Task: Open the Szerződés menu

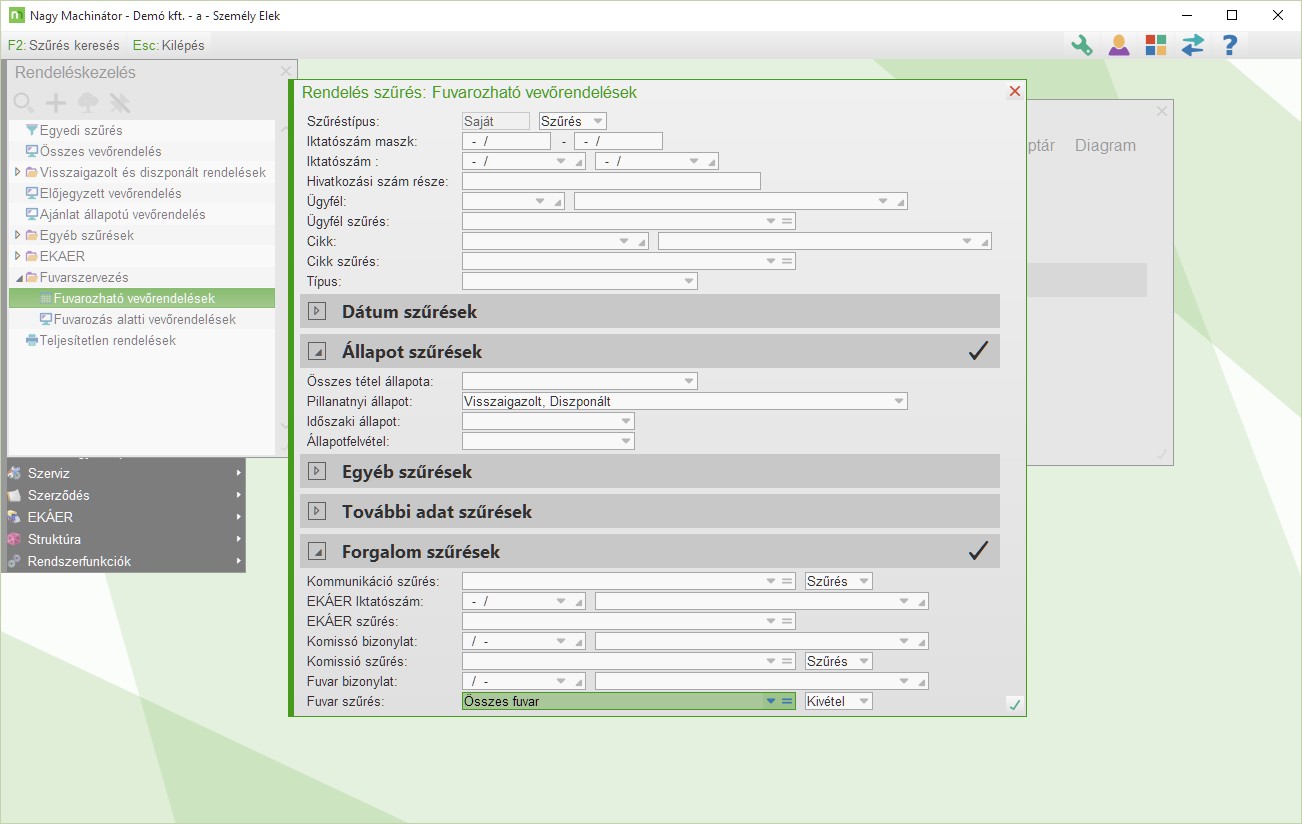Action: coord(125,495)
